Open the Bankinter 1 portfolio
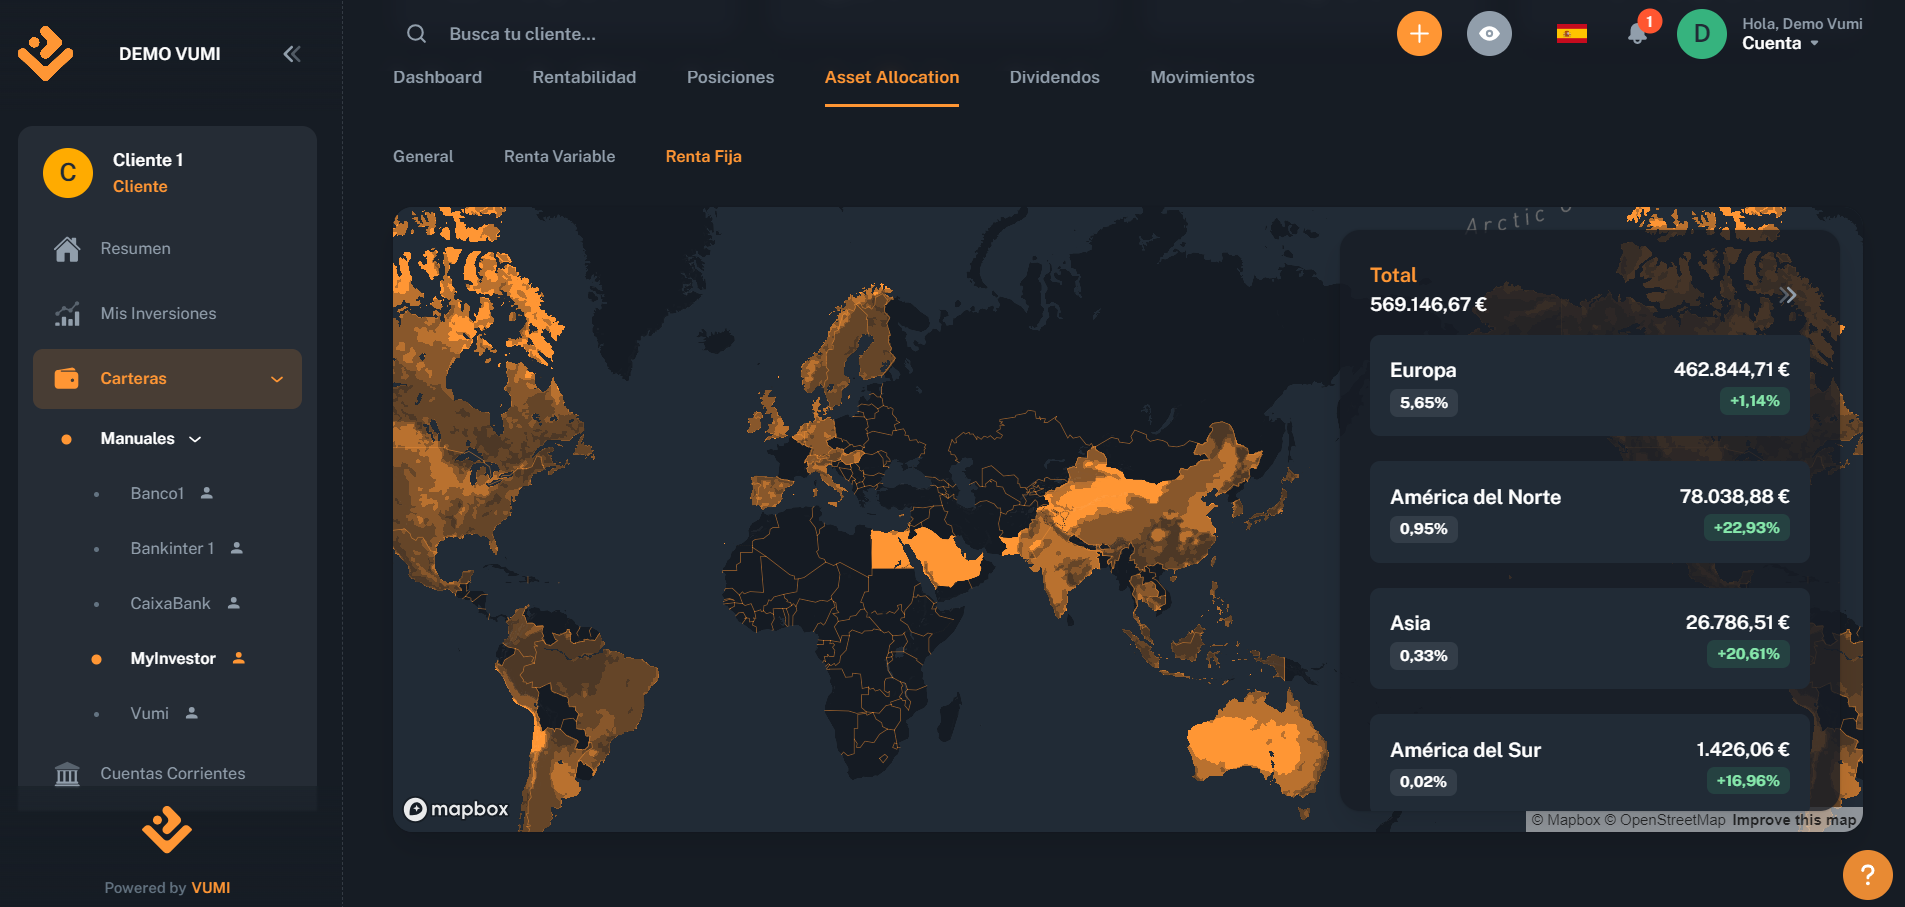The width and height of the screenshot is (1905, 907). pyautogui.click(x=172, y=548)
